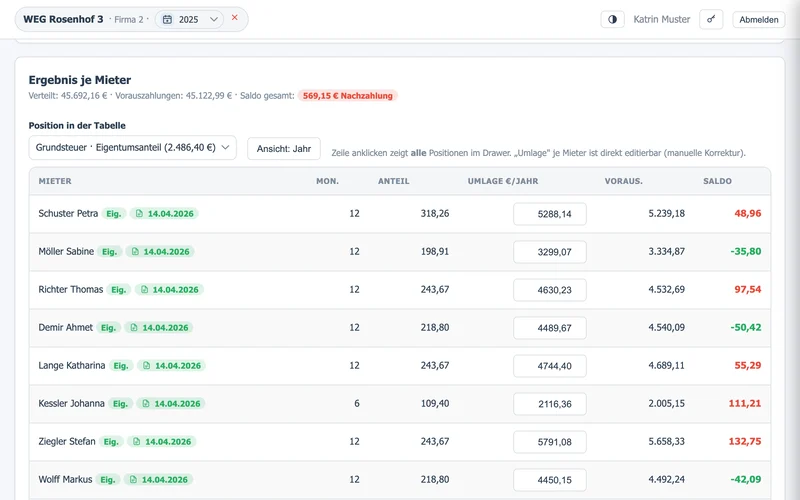Open the 2025 year dropdown

click(x=189, y=19)
